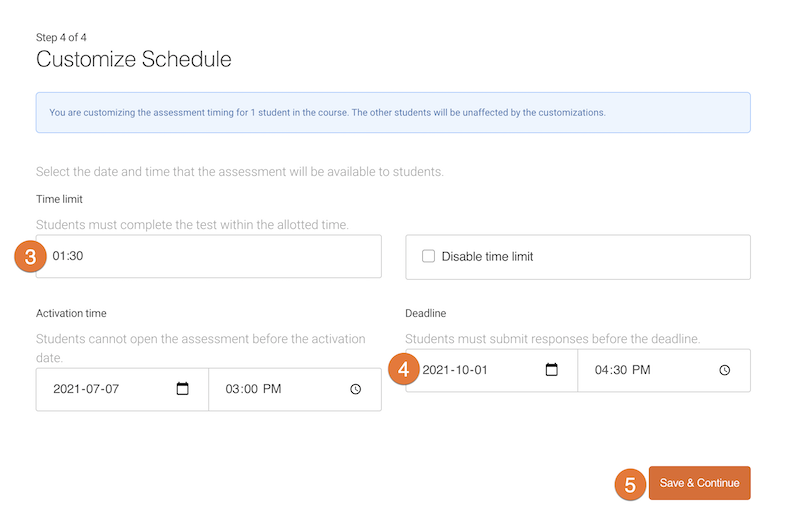Select the activation date 2021-07-07 field
The height and width of the screenshot is (531, 800).
coord(100,389)
